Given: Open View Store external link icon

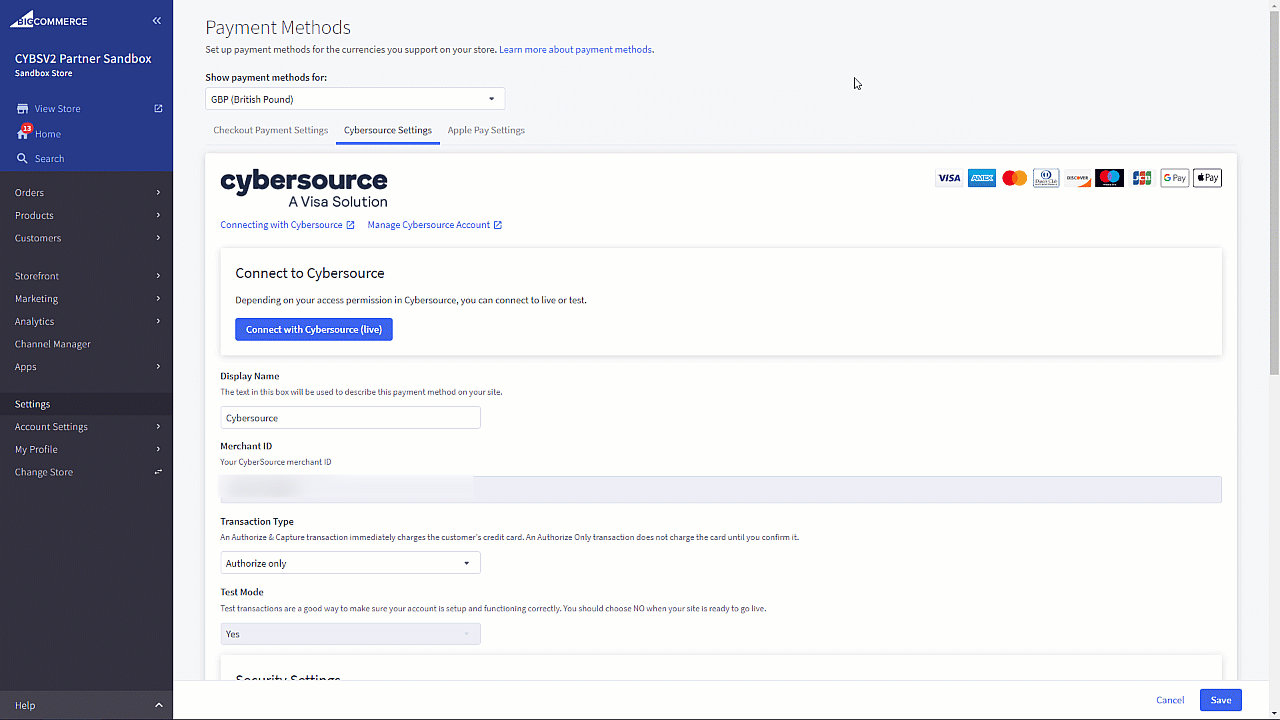Looking at the screenshot, I should [158, 108].
